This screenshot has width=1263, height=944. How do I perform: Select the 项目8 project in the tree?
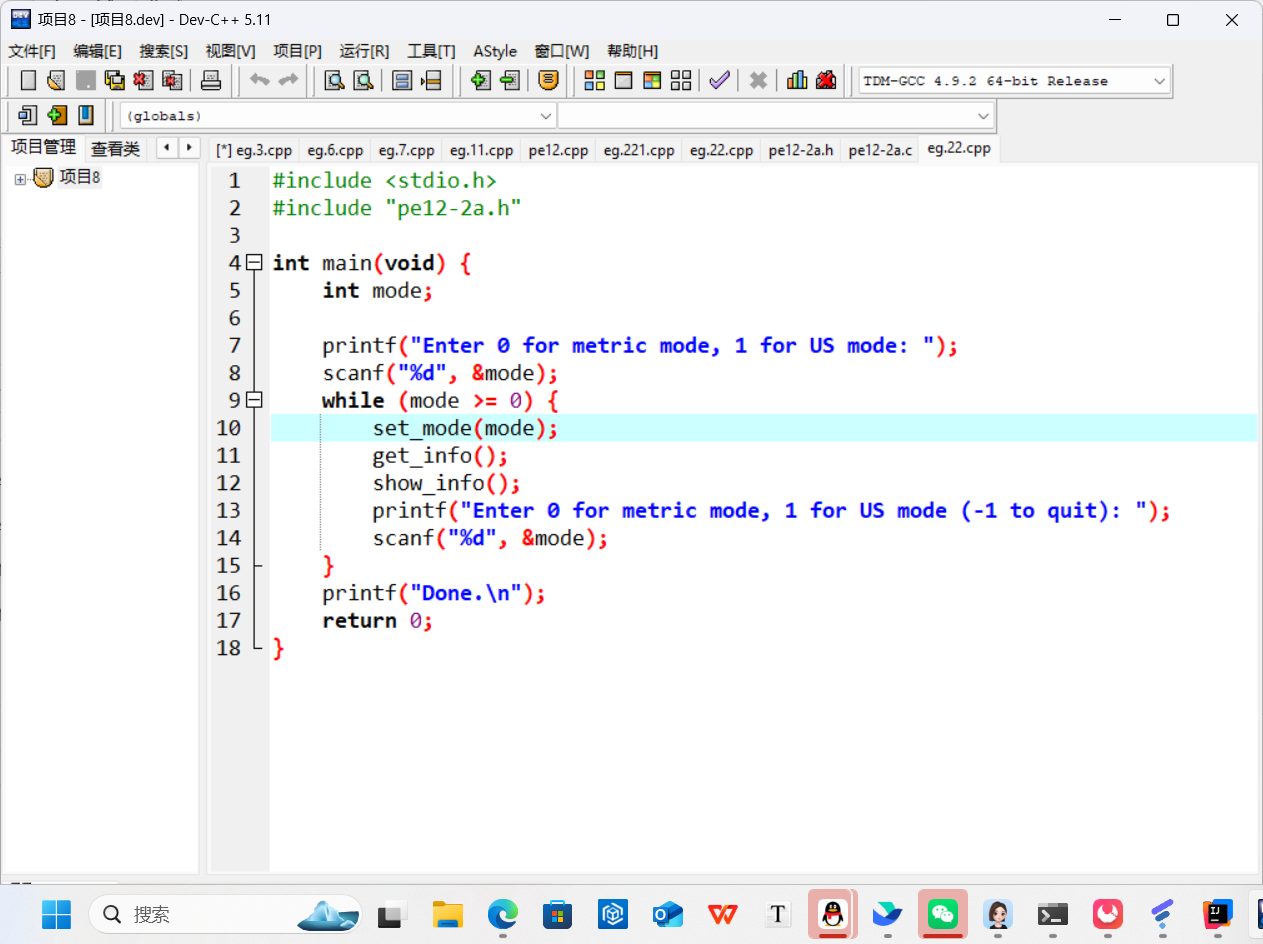click(x=79, y=178)
